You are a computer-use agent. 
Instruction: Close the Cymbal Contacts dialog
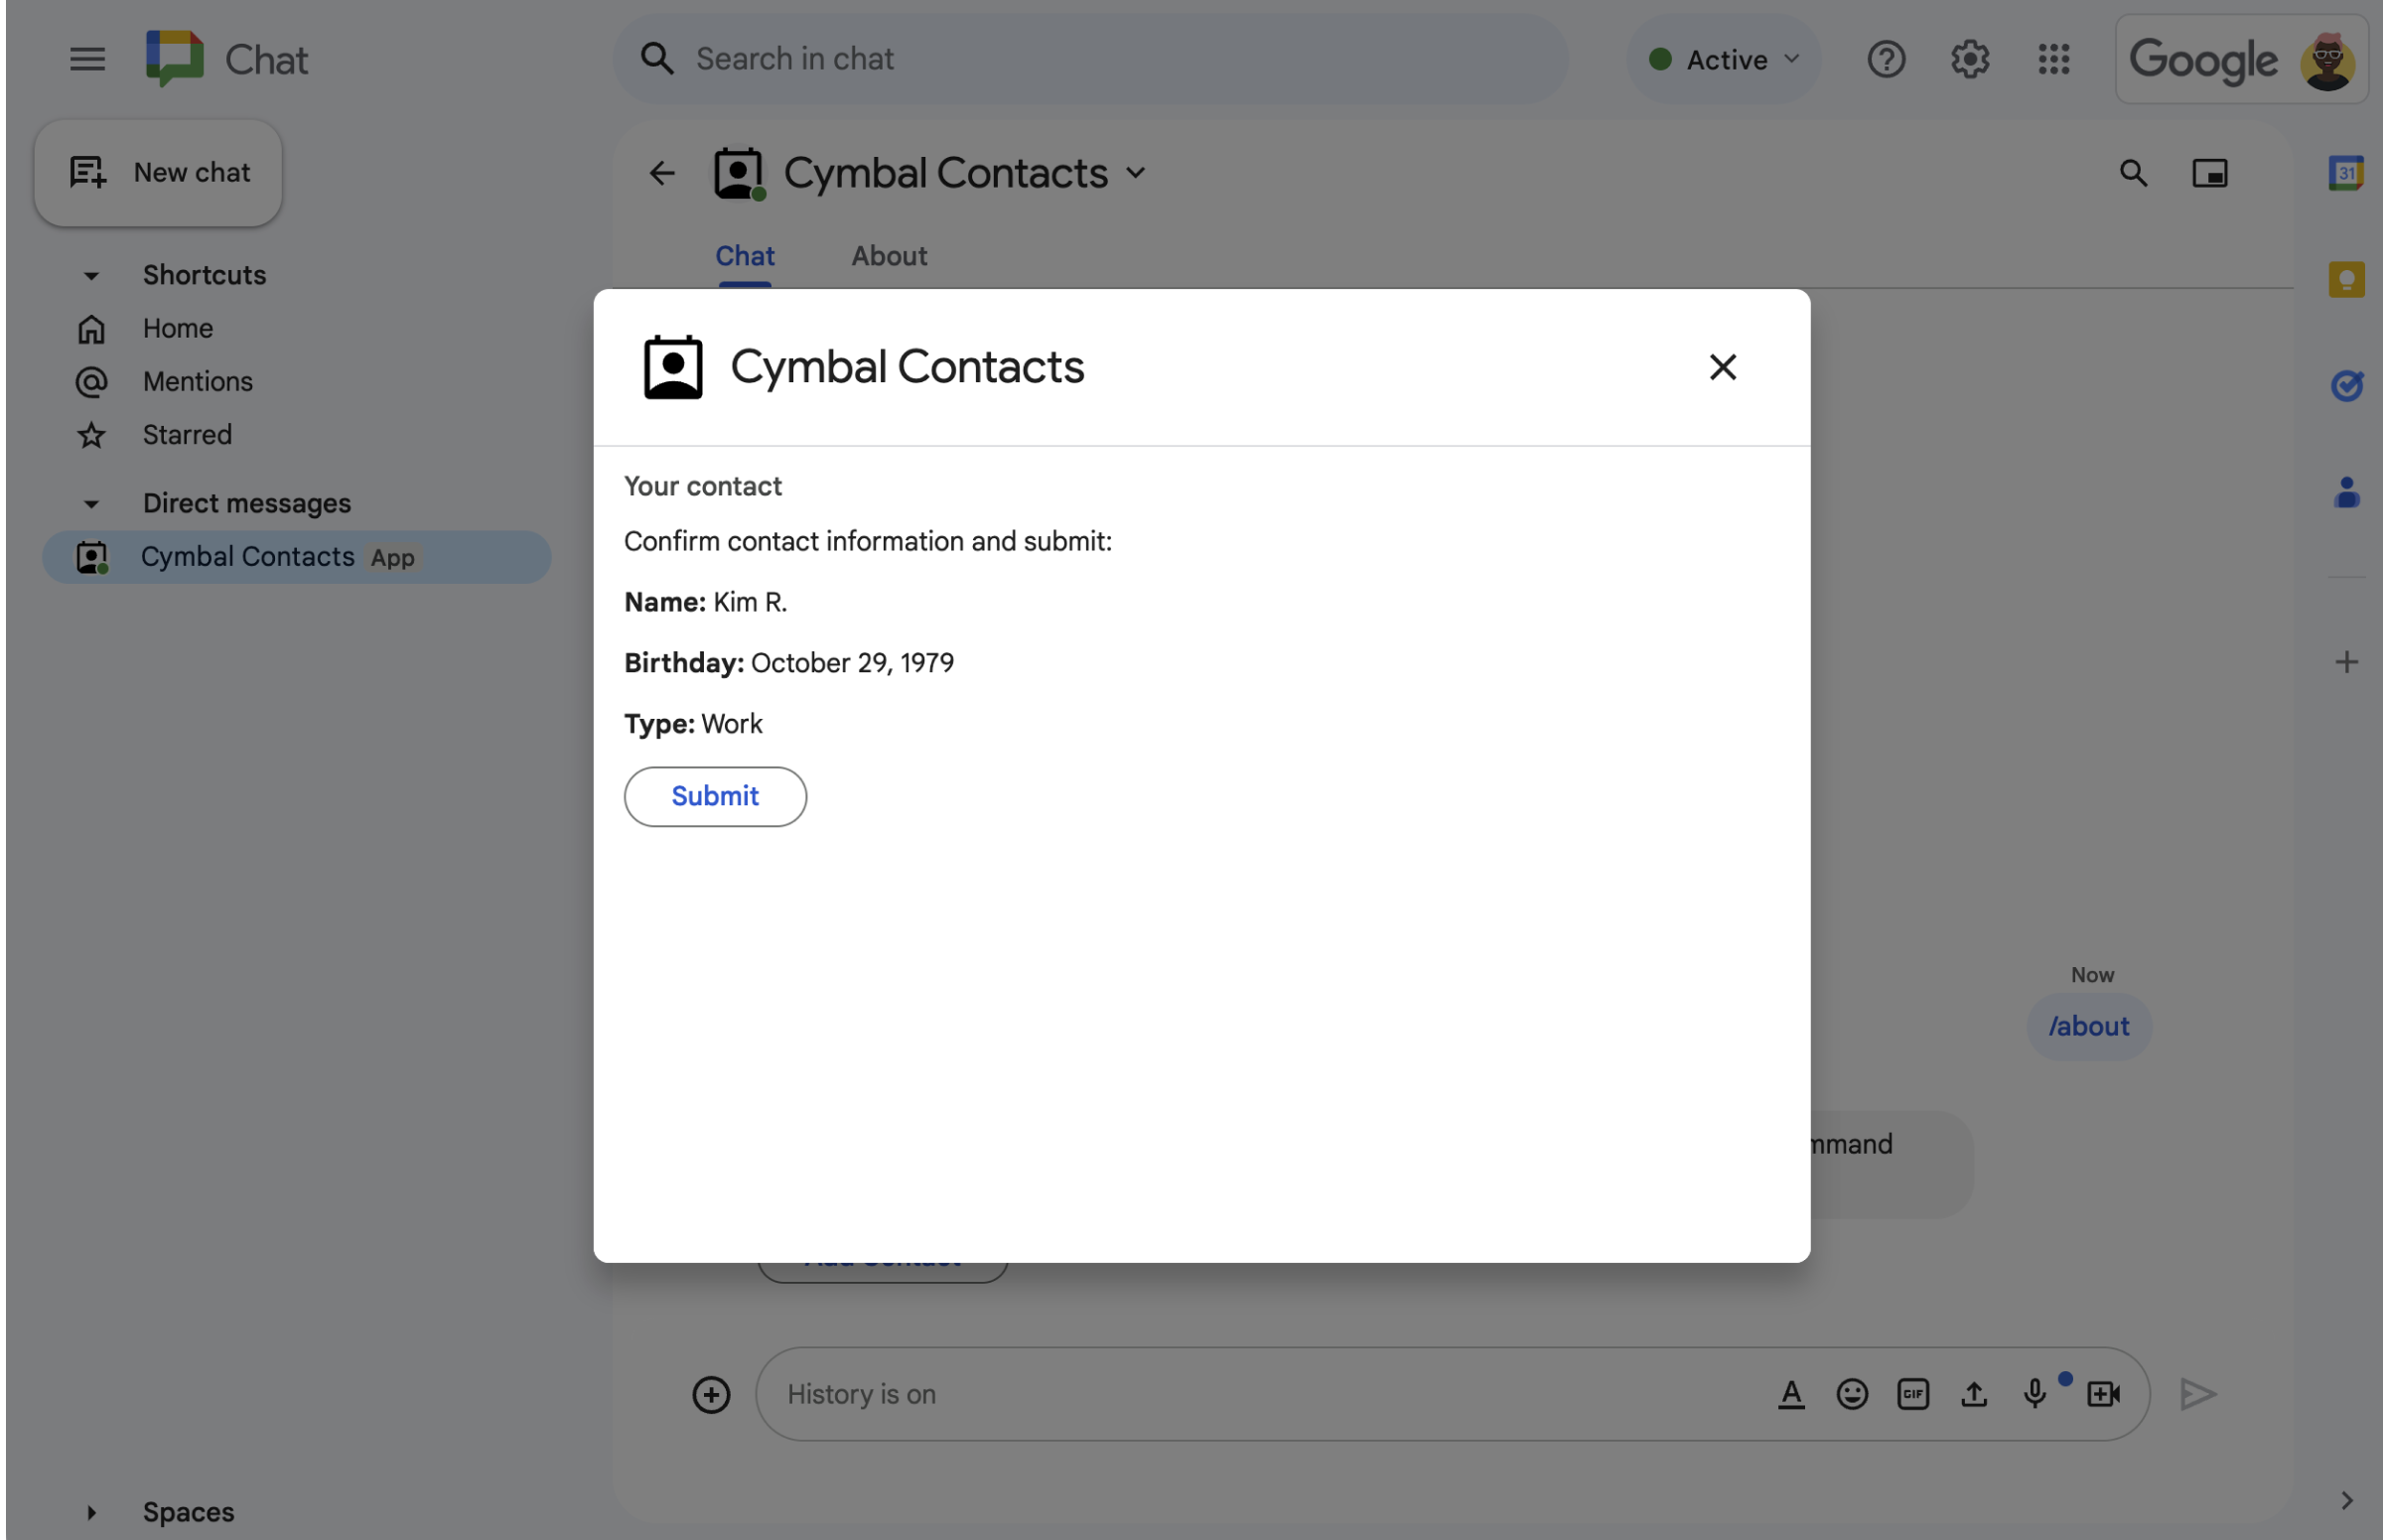[x=1718, y=368]
